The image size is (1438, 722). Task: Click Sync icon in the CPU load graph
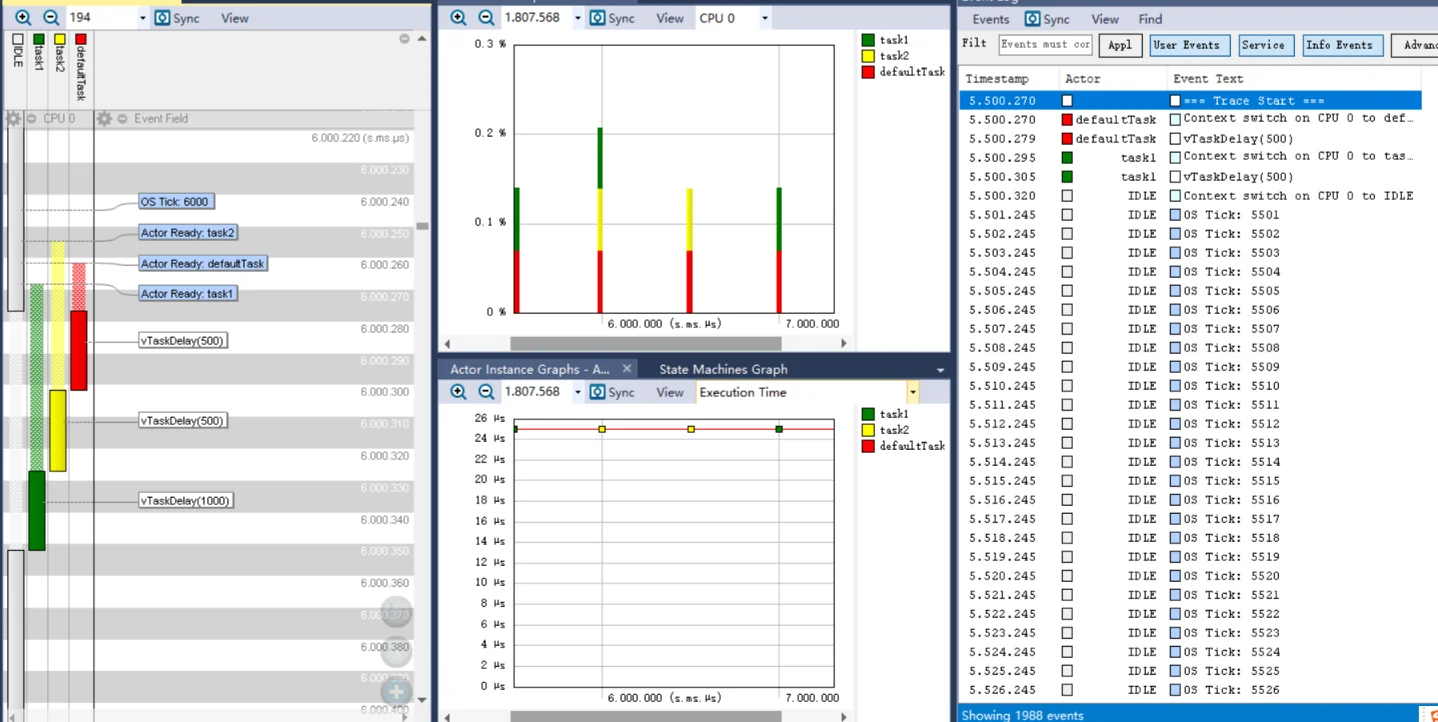click(x=598, y=18)
